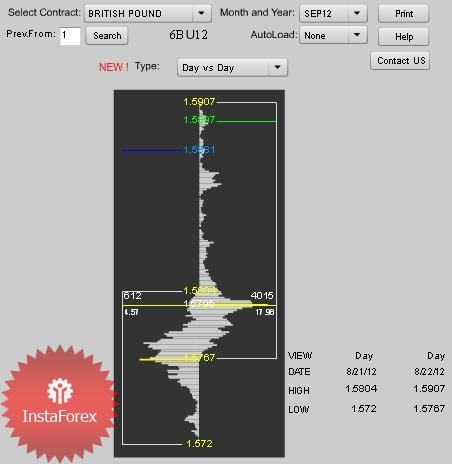Click the Contact US button
This screenshot has height=464, width=452.
(400, 61)
